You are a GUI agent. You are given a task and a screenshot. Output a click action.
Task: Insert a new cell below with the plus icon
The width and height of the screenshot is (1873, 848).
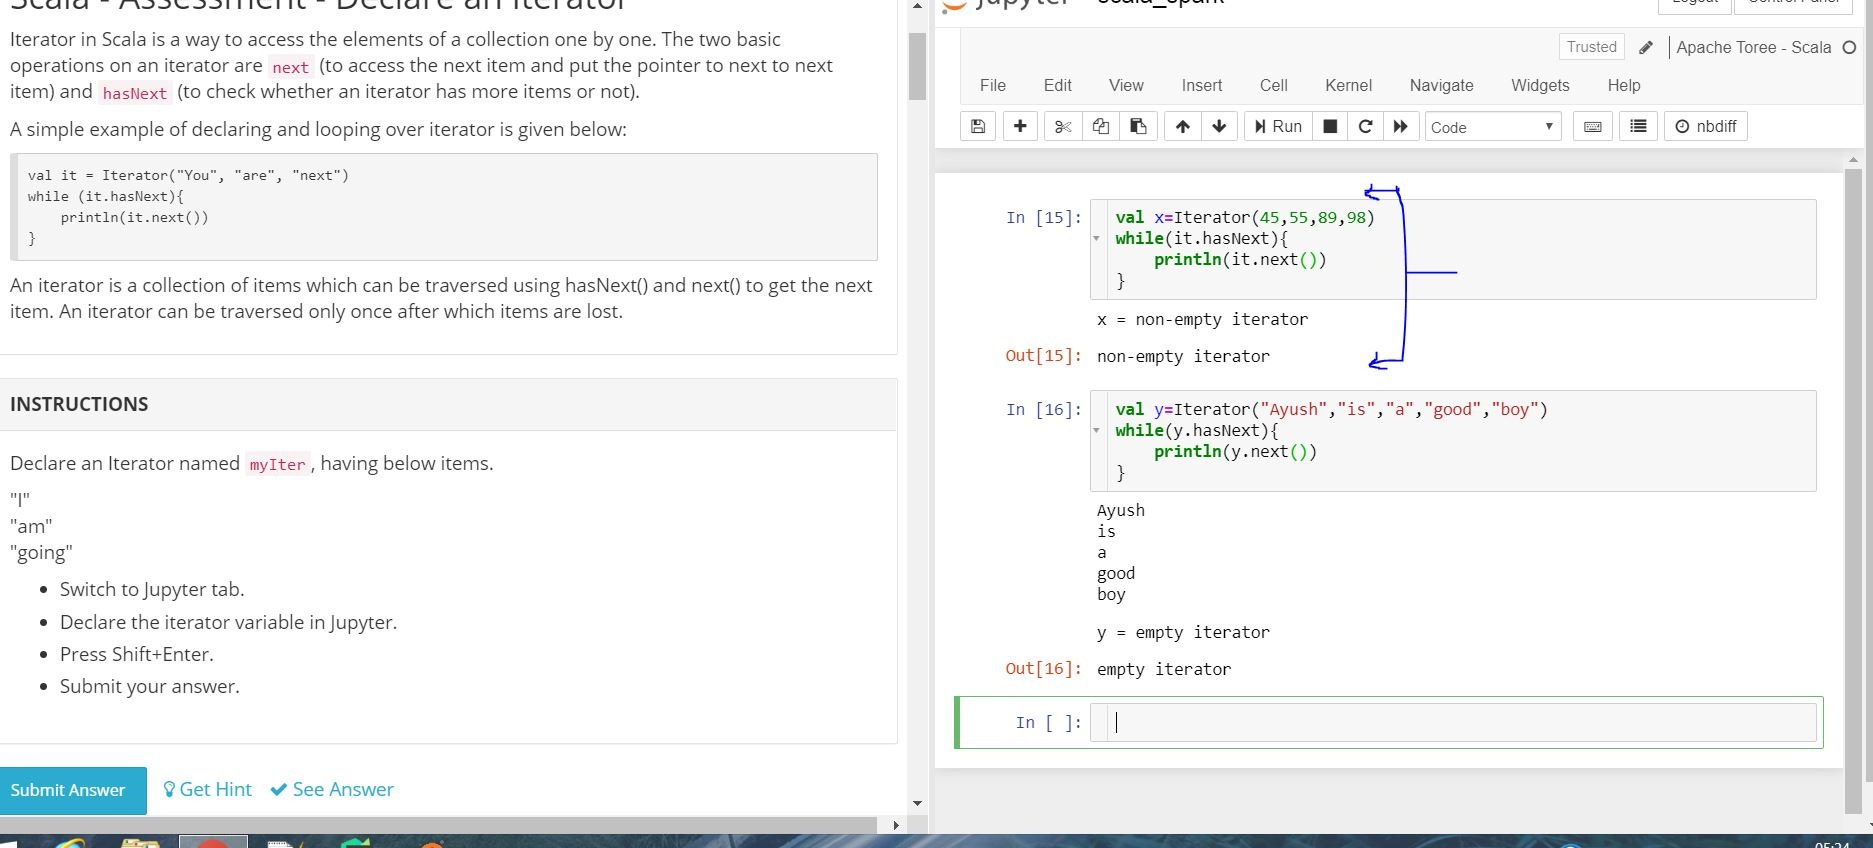point(1020,126)
